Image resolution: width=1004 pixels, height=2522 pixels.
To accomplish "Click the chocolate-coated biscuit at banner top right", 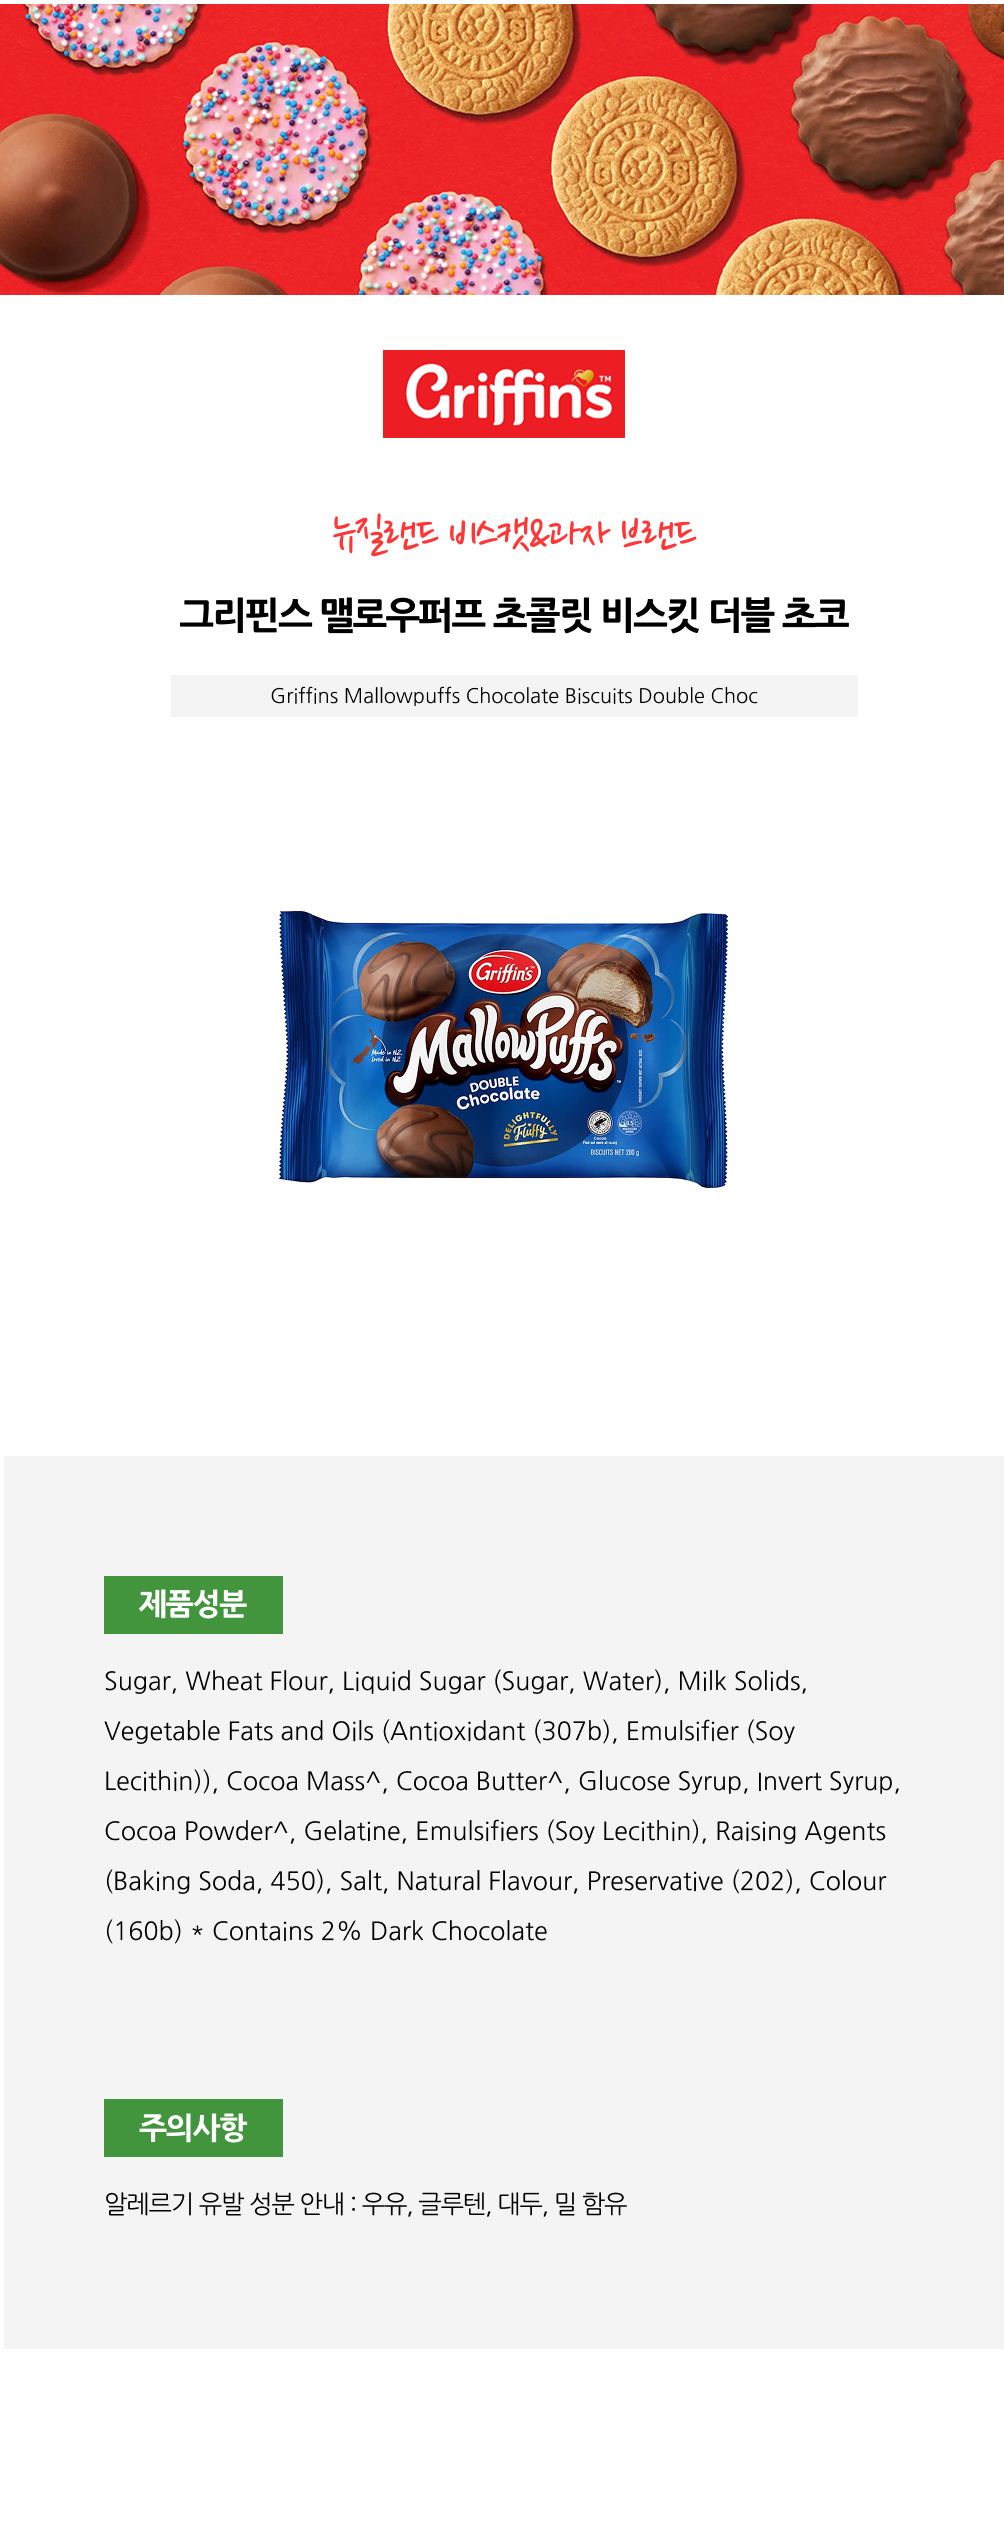I will pos(879,102).
